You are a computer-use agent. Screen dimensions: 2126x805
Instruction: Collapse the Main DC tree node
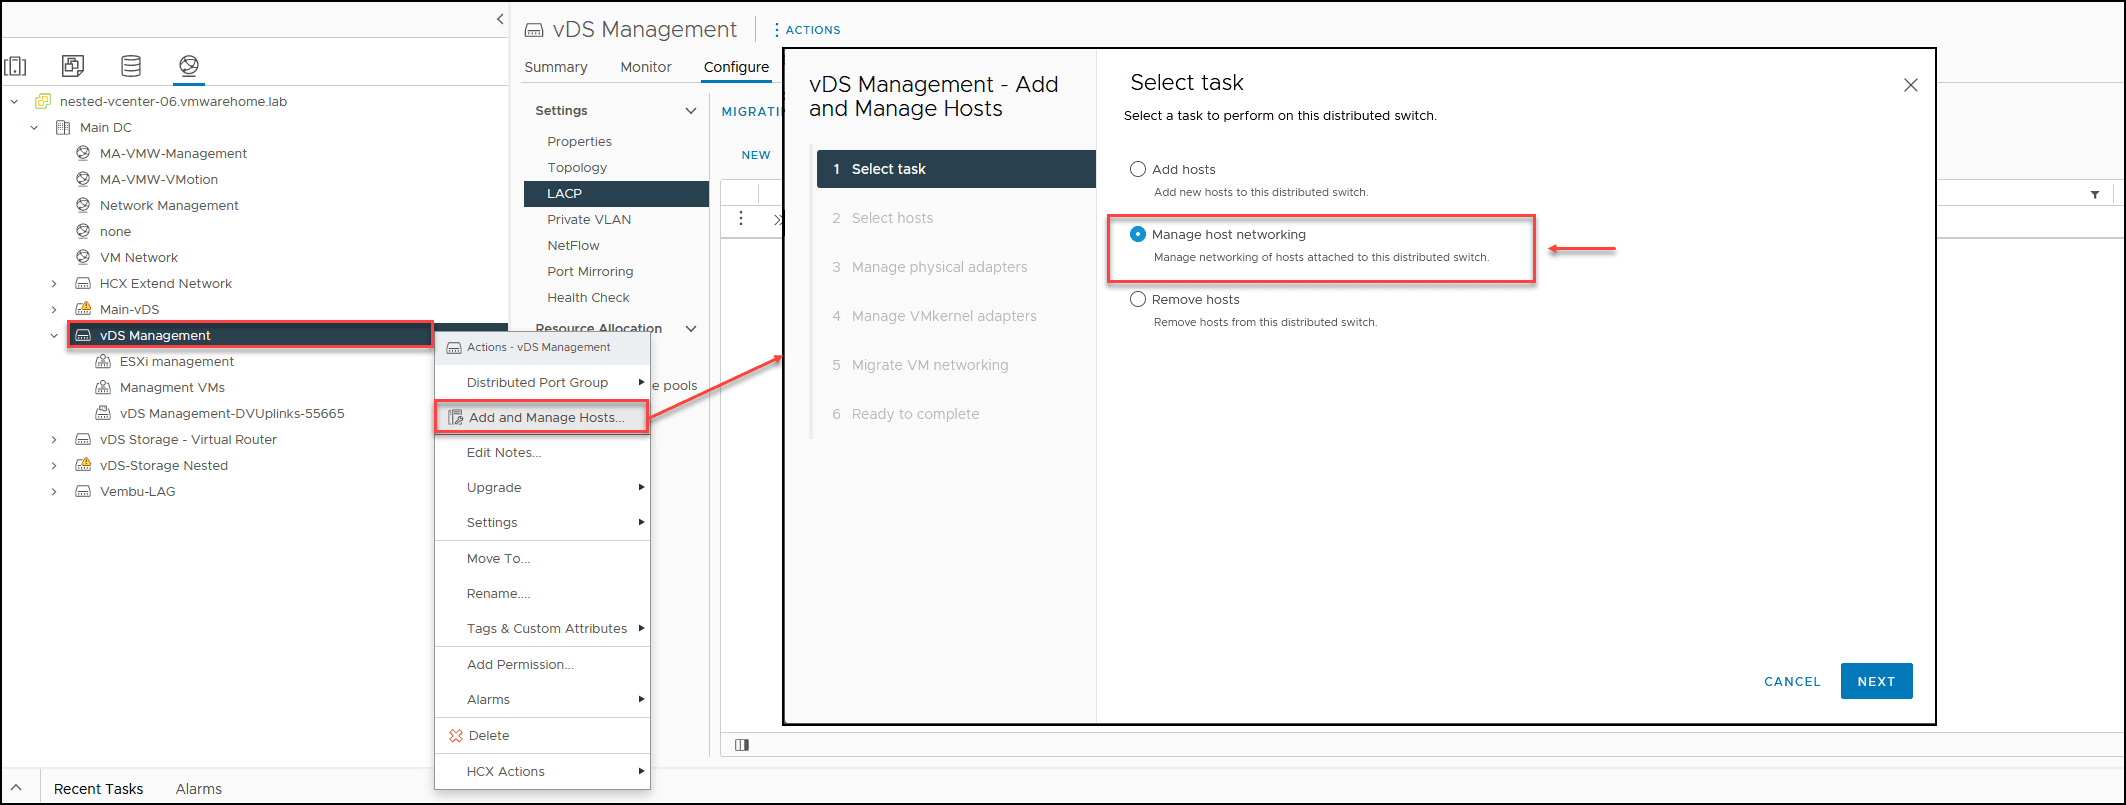tap(34, 127)
